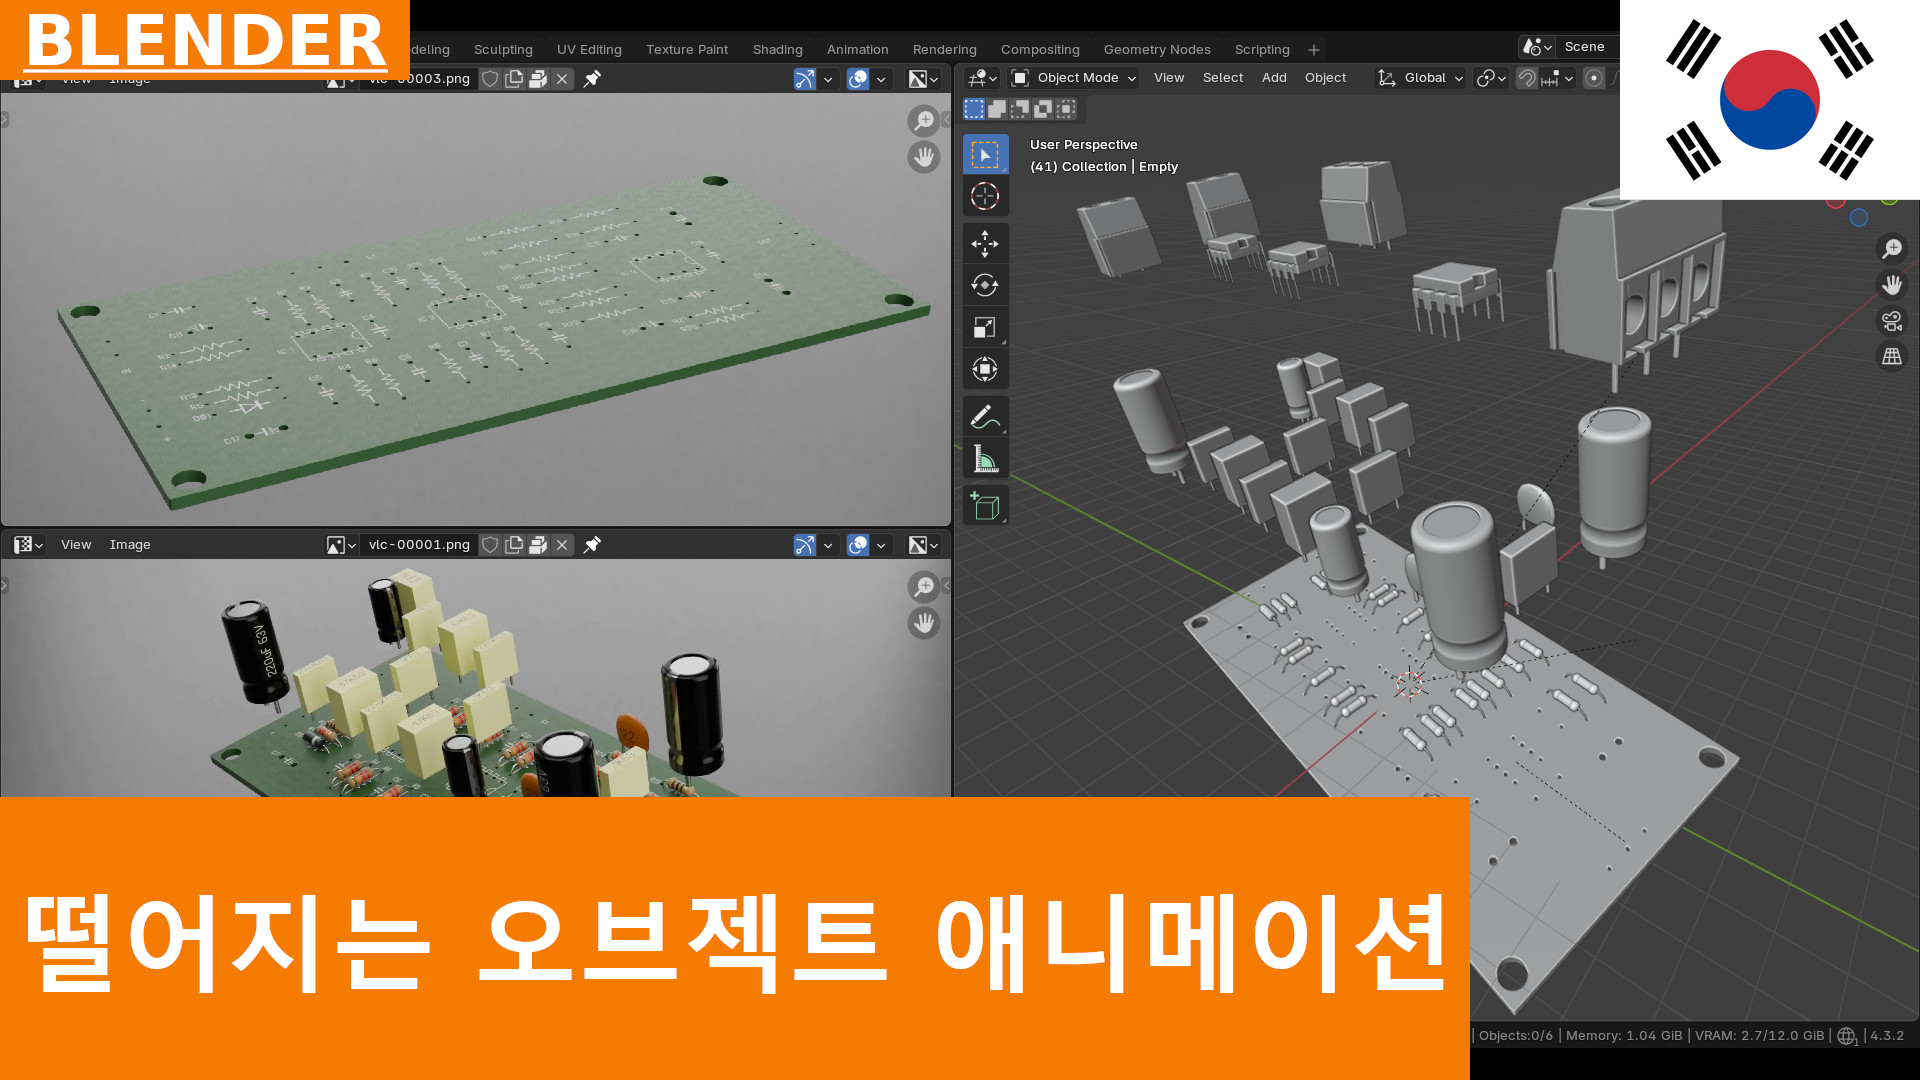Click zoom icon in top image editor

(923, 121)
